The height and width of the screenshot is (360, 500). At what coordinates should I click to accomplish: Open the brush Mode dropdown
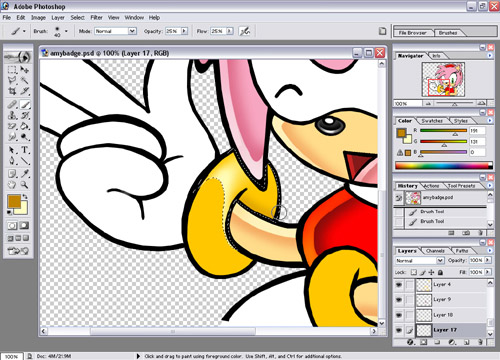tap(116, 31)
